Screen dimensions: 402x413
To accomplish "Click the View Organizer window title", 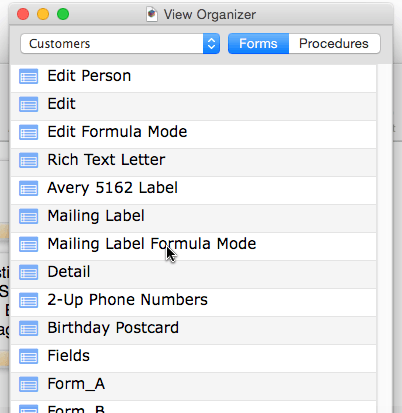I will point(210,15).
